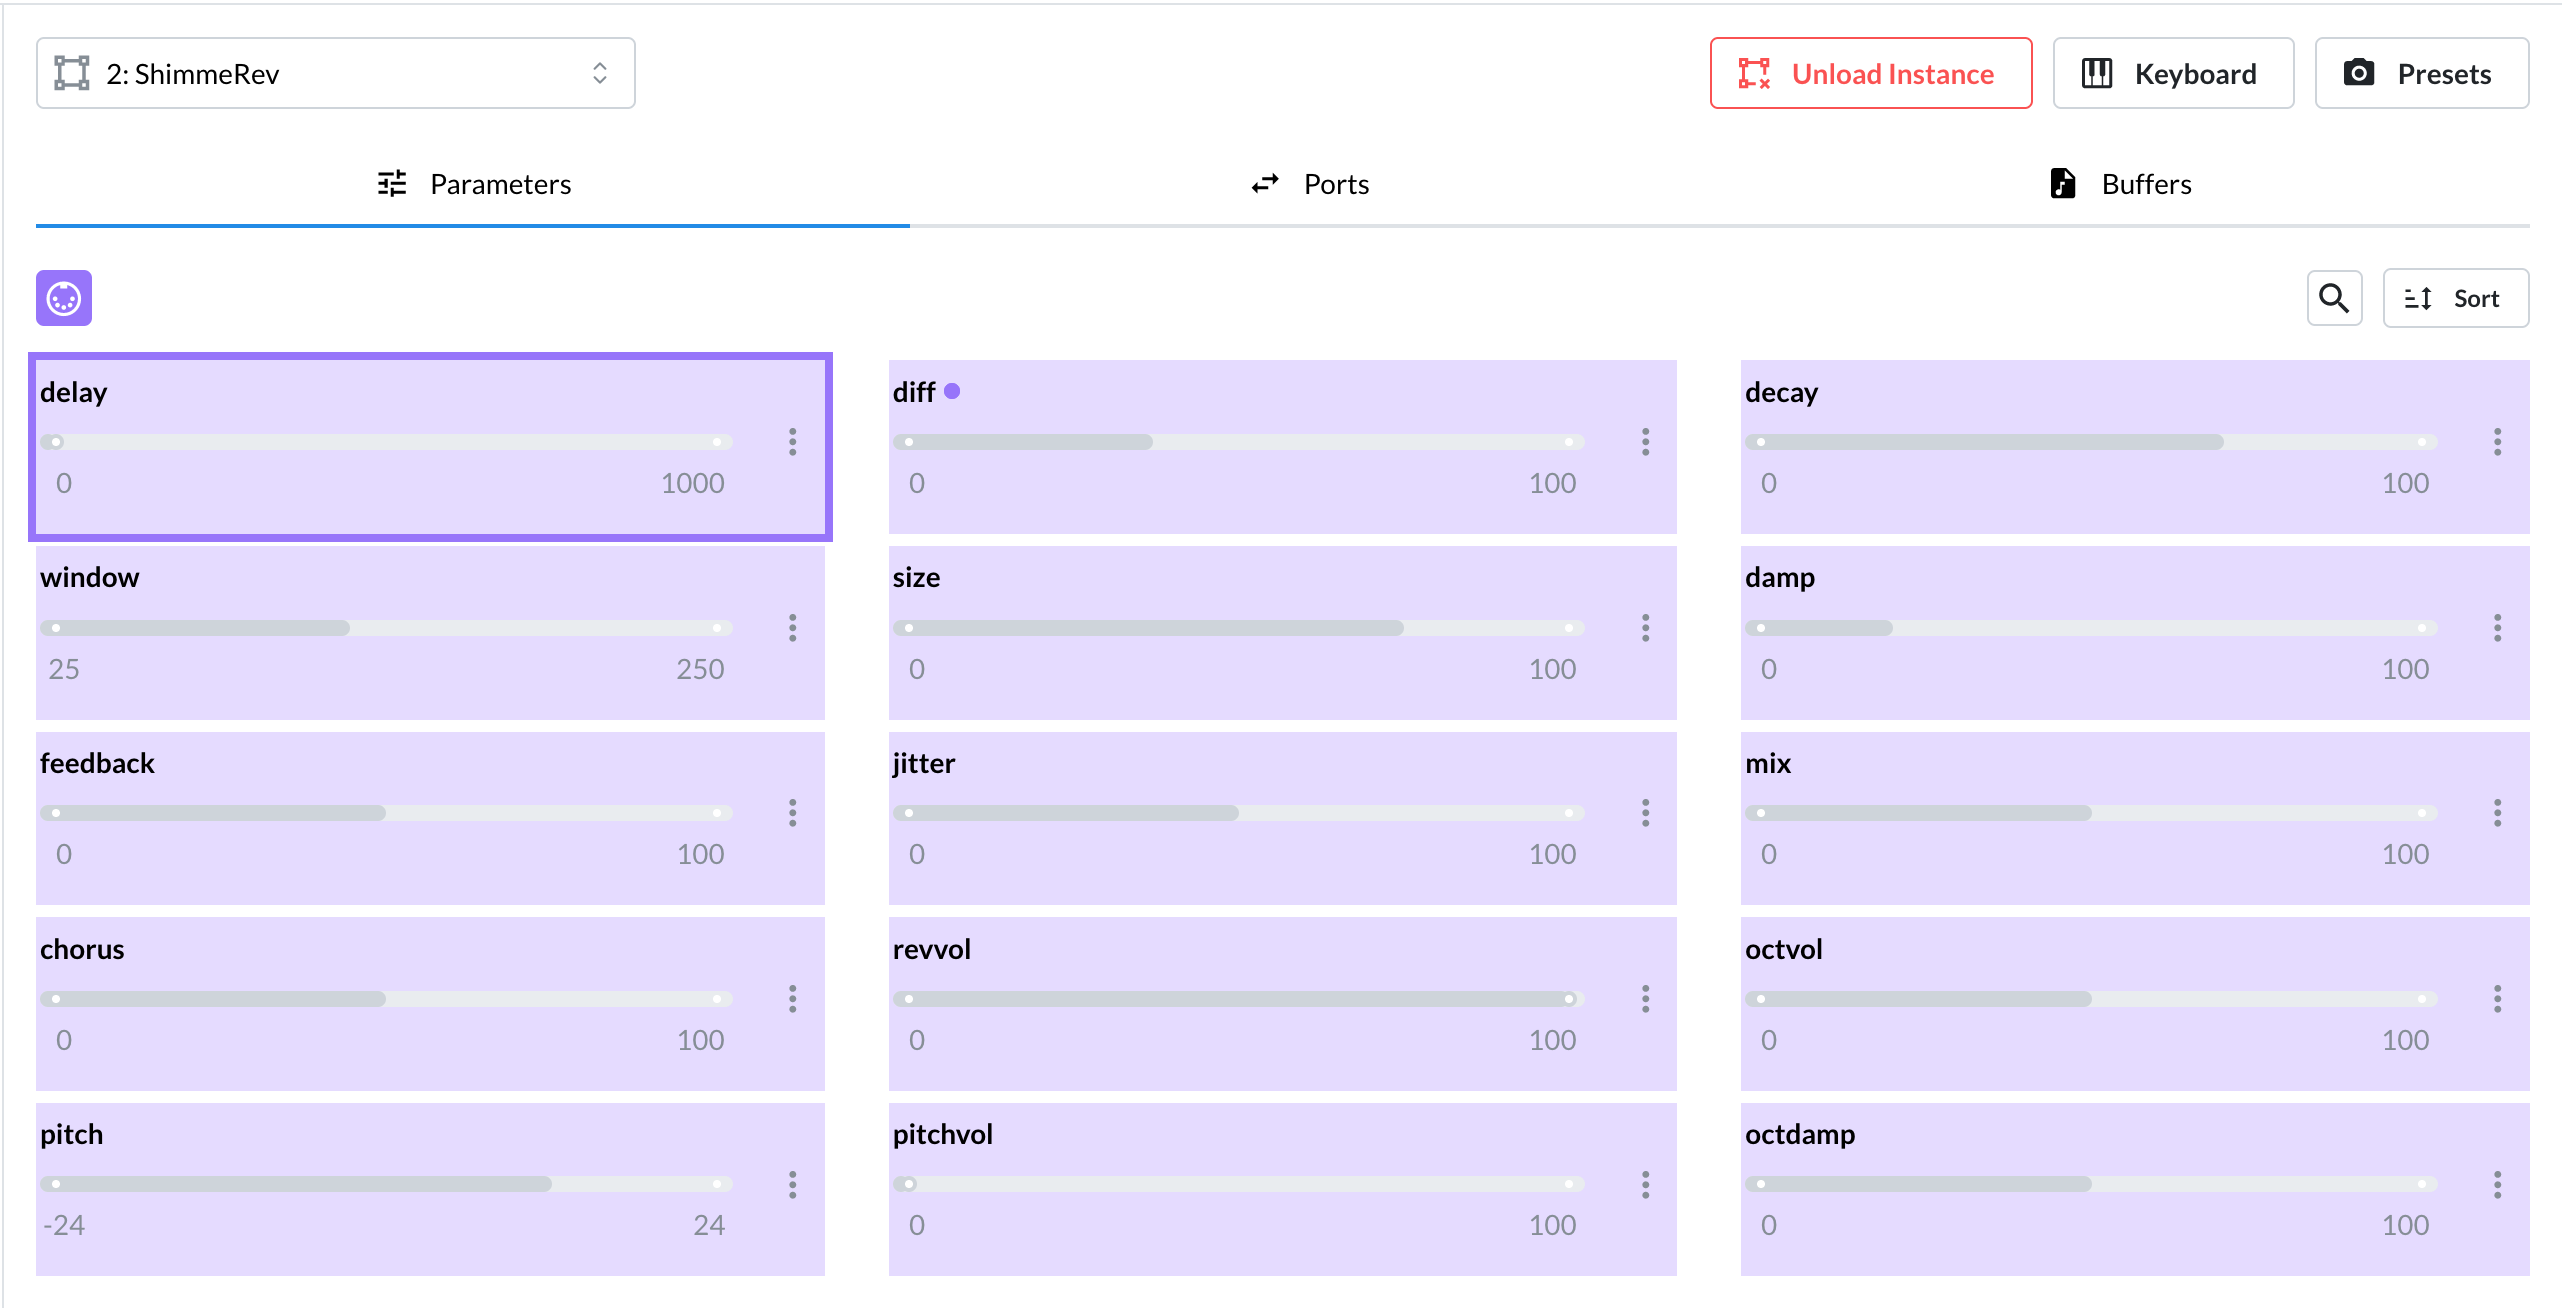Open the options menu for the jitter parameter
The image size is (2562, 1308).
(x=1644, y=814)
